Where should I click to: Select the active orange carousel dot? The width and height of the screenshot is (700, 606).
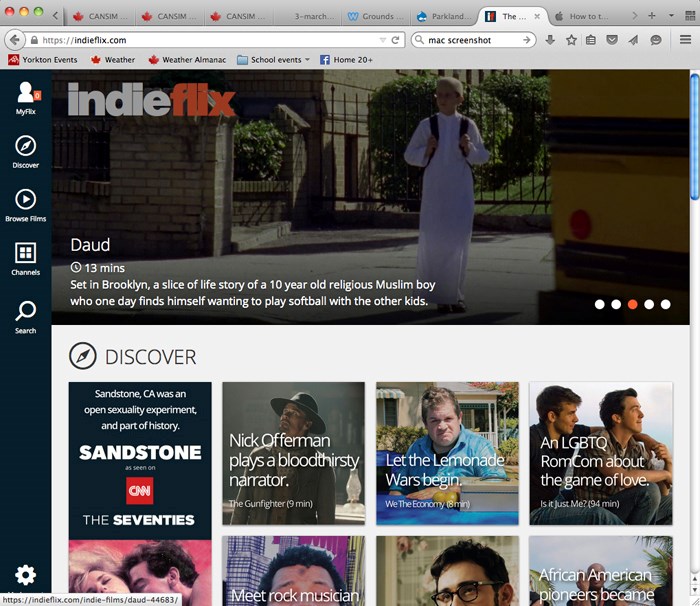coord(633,304)
